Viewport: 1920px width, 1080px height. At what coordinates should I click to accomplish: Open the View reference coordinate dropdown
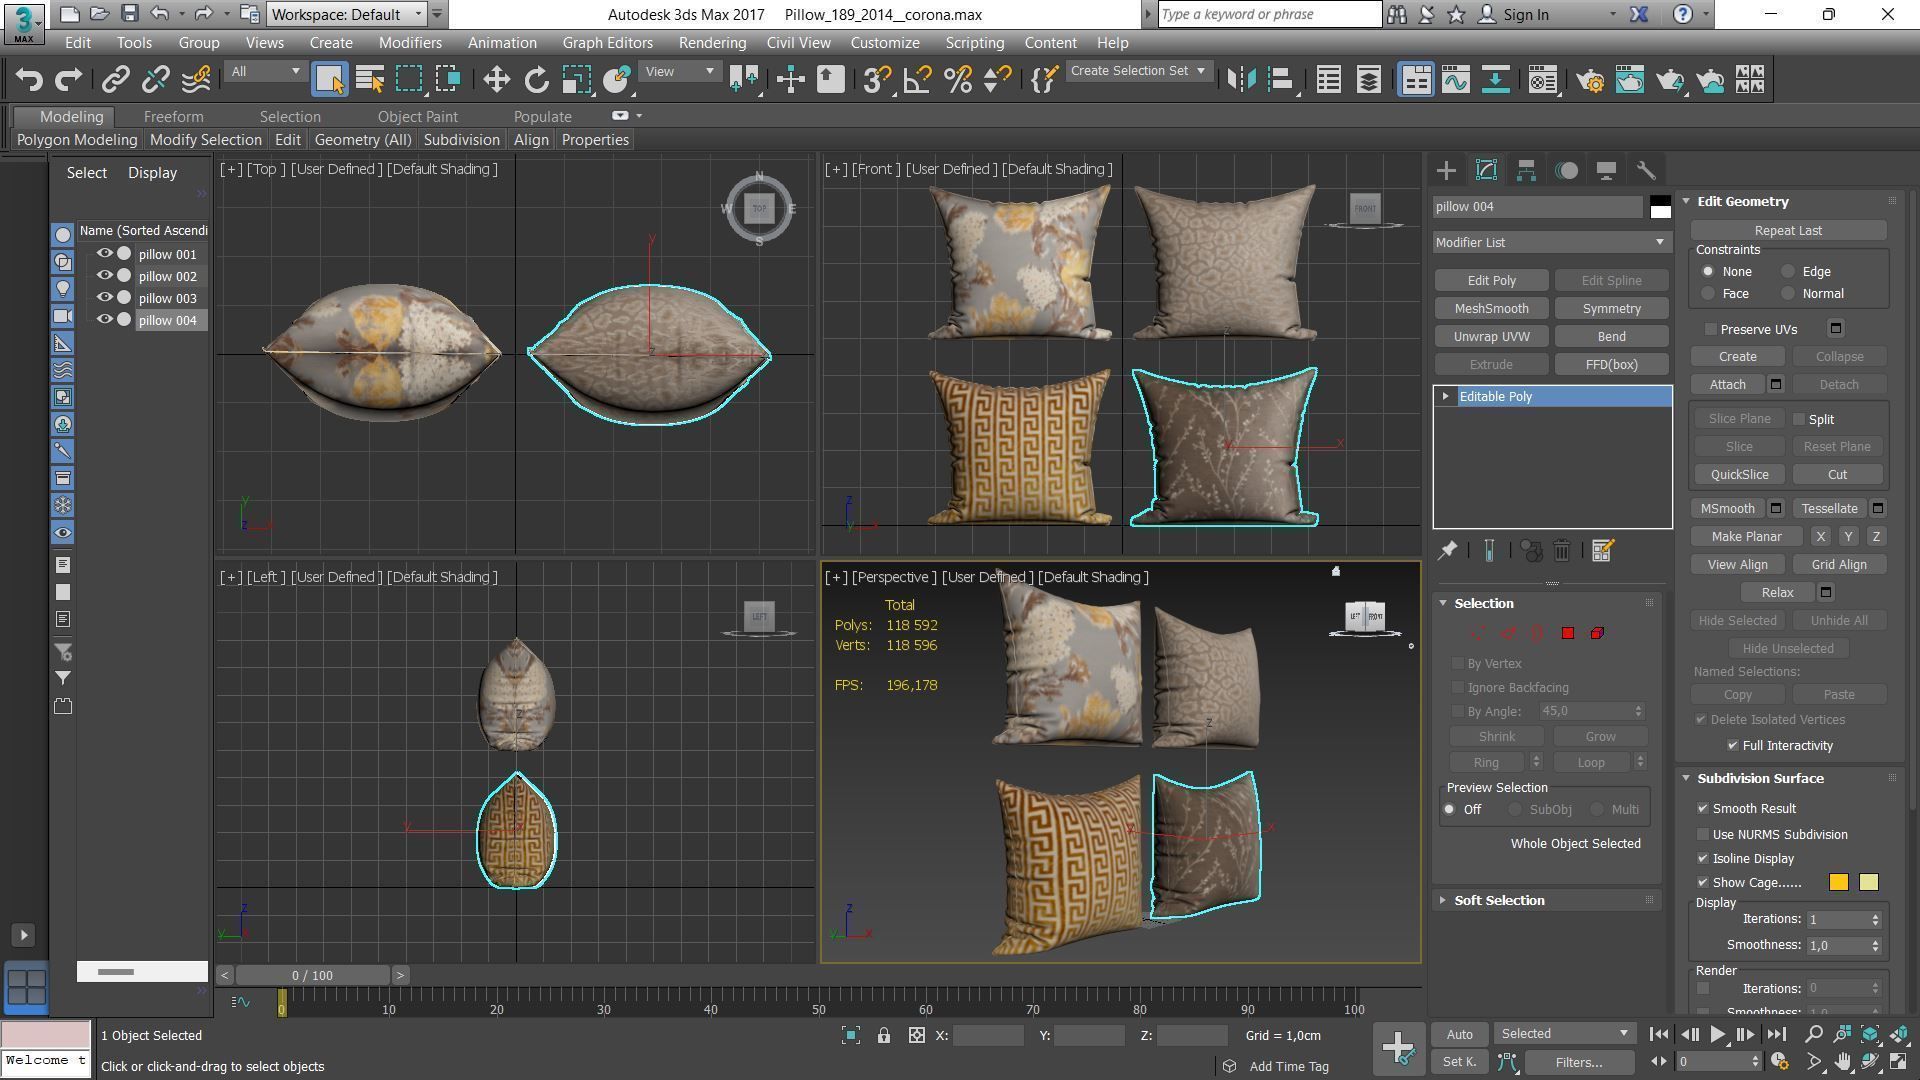[x=679, y=71]
